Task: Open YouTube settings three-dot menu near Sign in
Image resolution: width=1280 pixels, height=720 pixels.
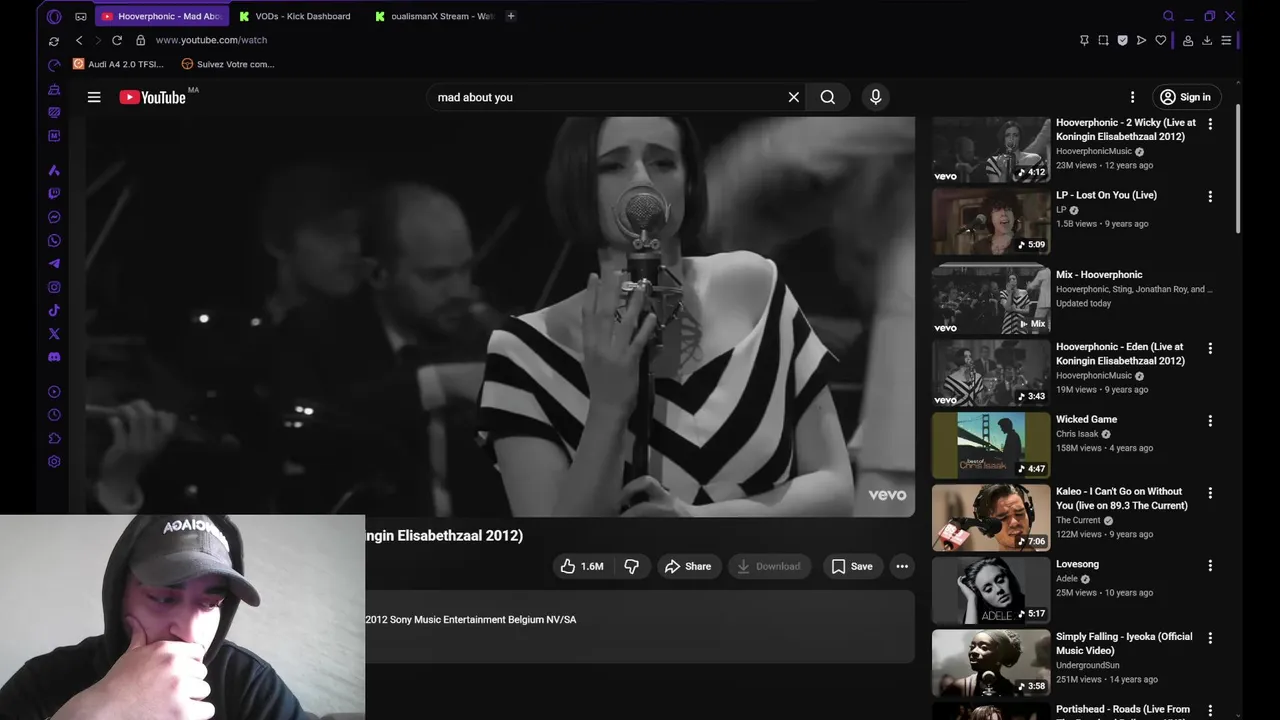Action: [x=1132, y=97]
